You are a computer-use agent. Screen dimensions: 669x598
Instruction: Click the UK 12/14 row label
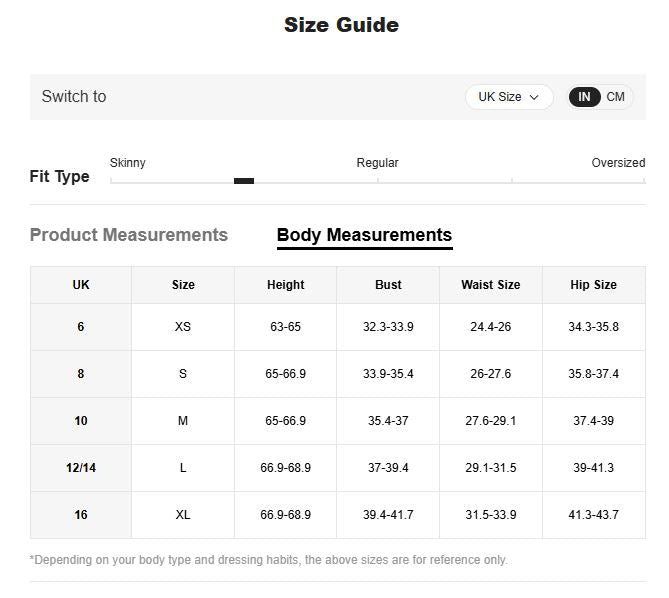coord(81,468)
